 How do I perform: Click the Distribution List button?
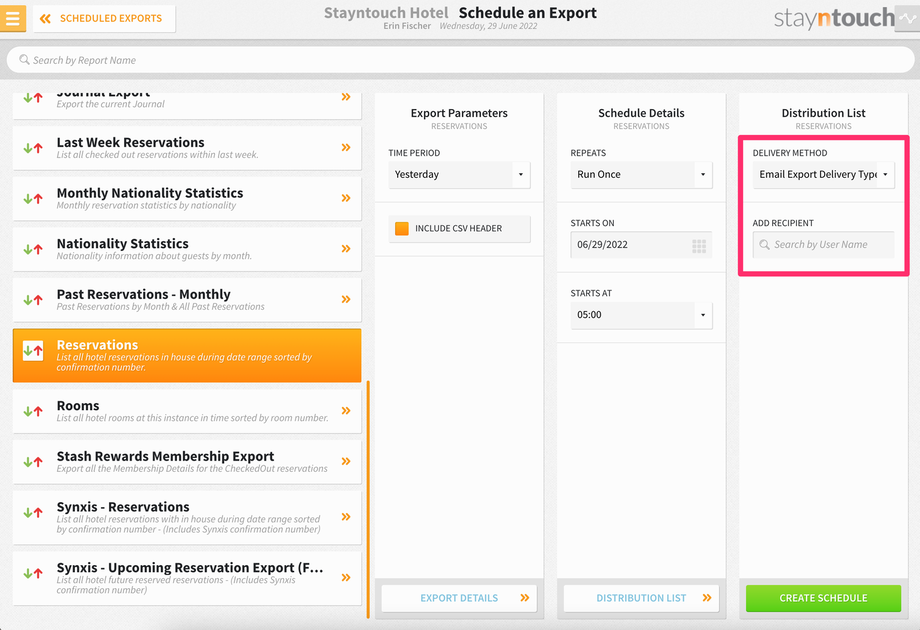[x=641, y=598]
